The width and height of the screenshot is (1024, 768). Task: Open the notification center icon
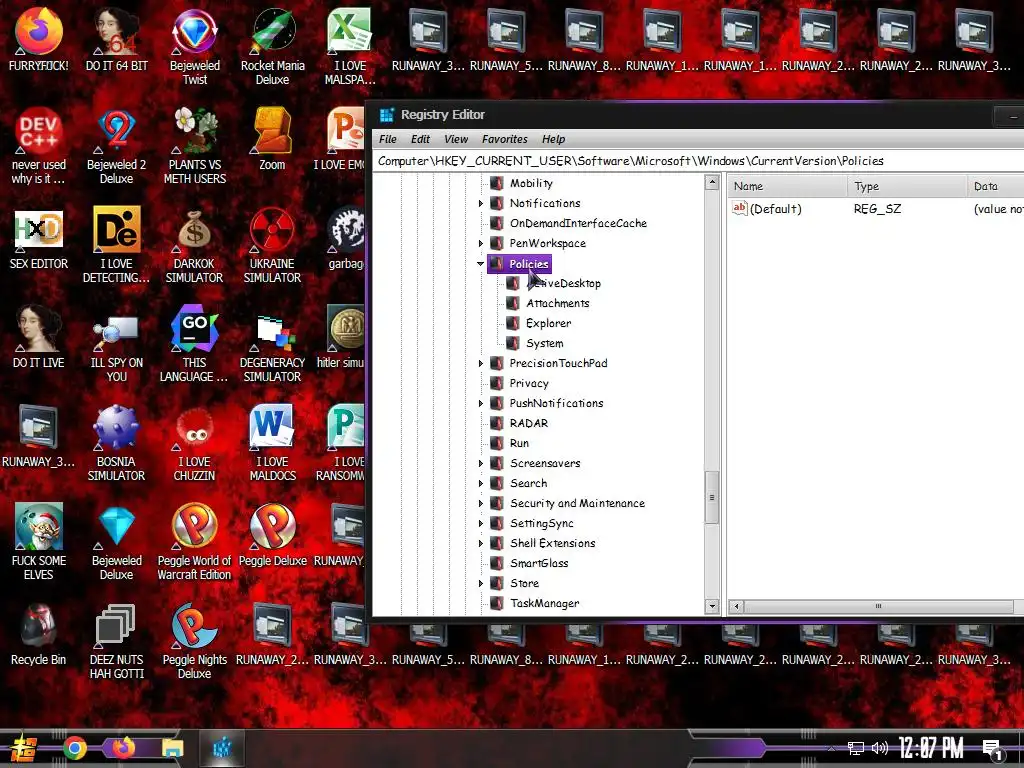coord(993,749)
